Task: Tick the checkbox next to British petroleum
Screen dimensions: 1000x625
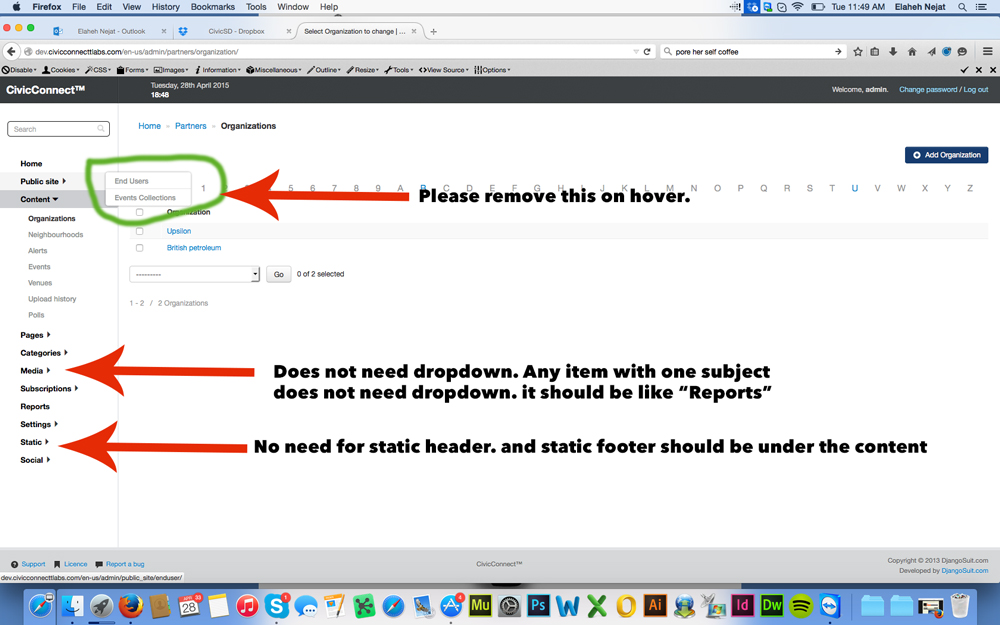Action: tap(139, 247)
